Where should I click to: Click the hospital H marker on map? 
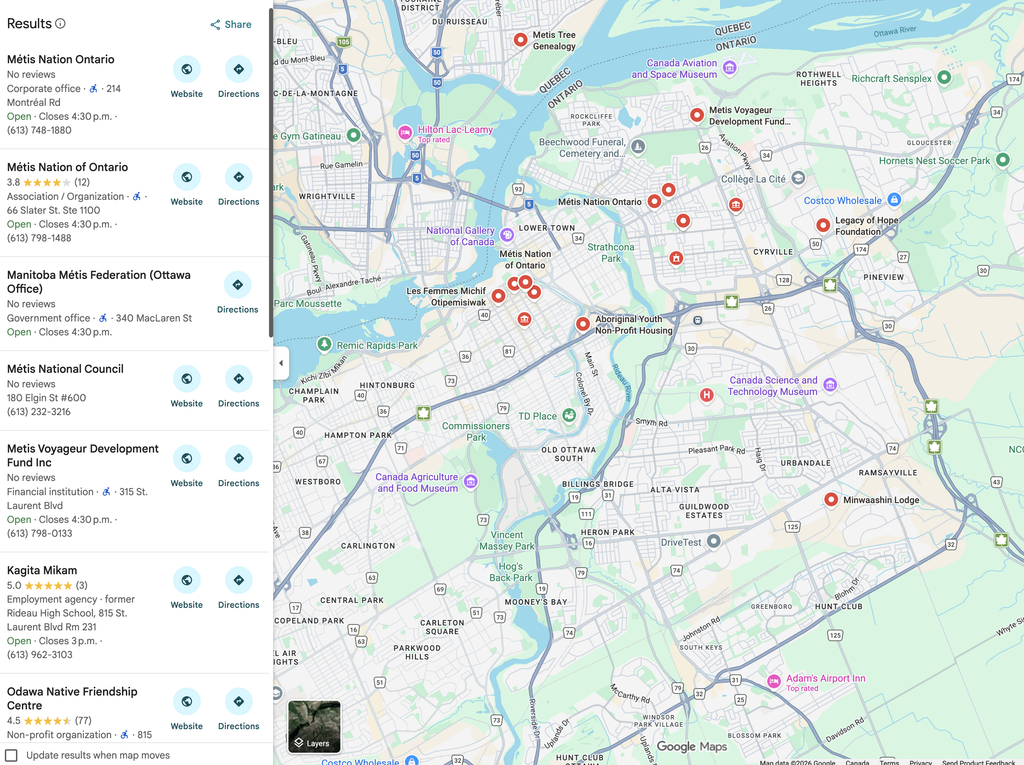pos(706,395)
